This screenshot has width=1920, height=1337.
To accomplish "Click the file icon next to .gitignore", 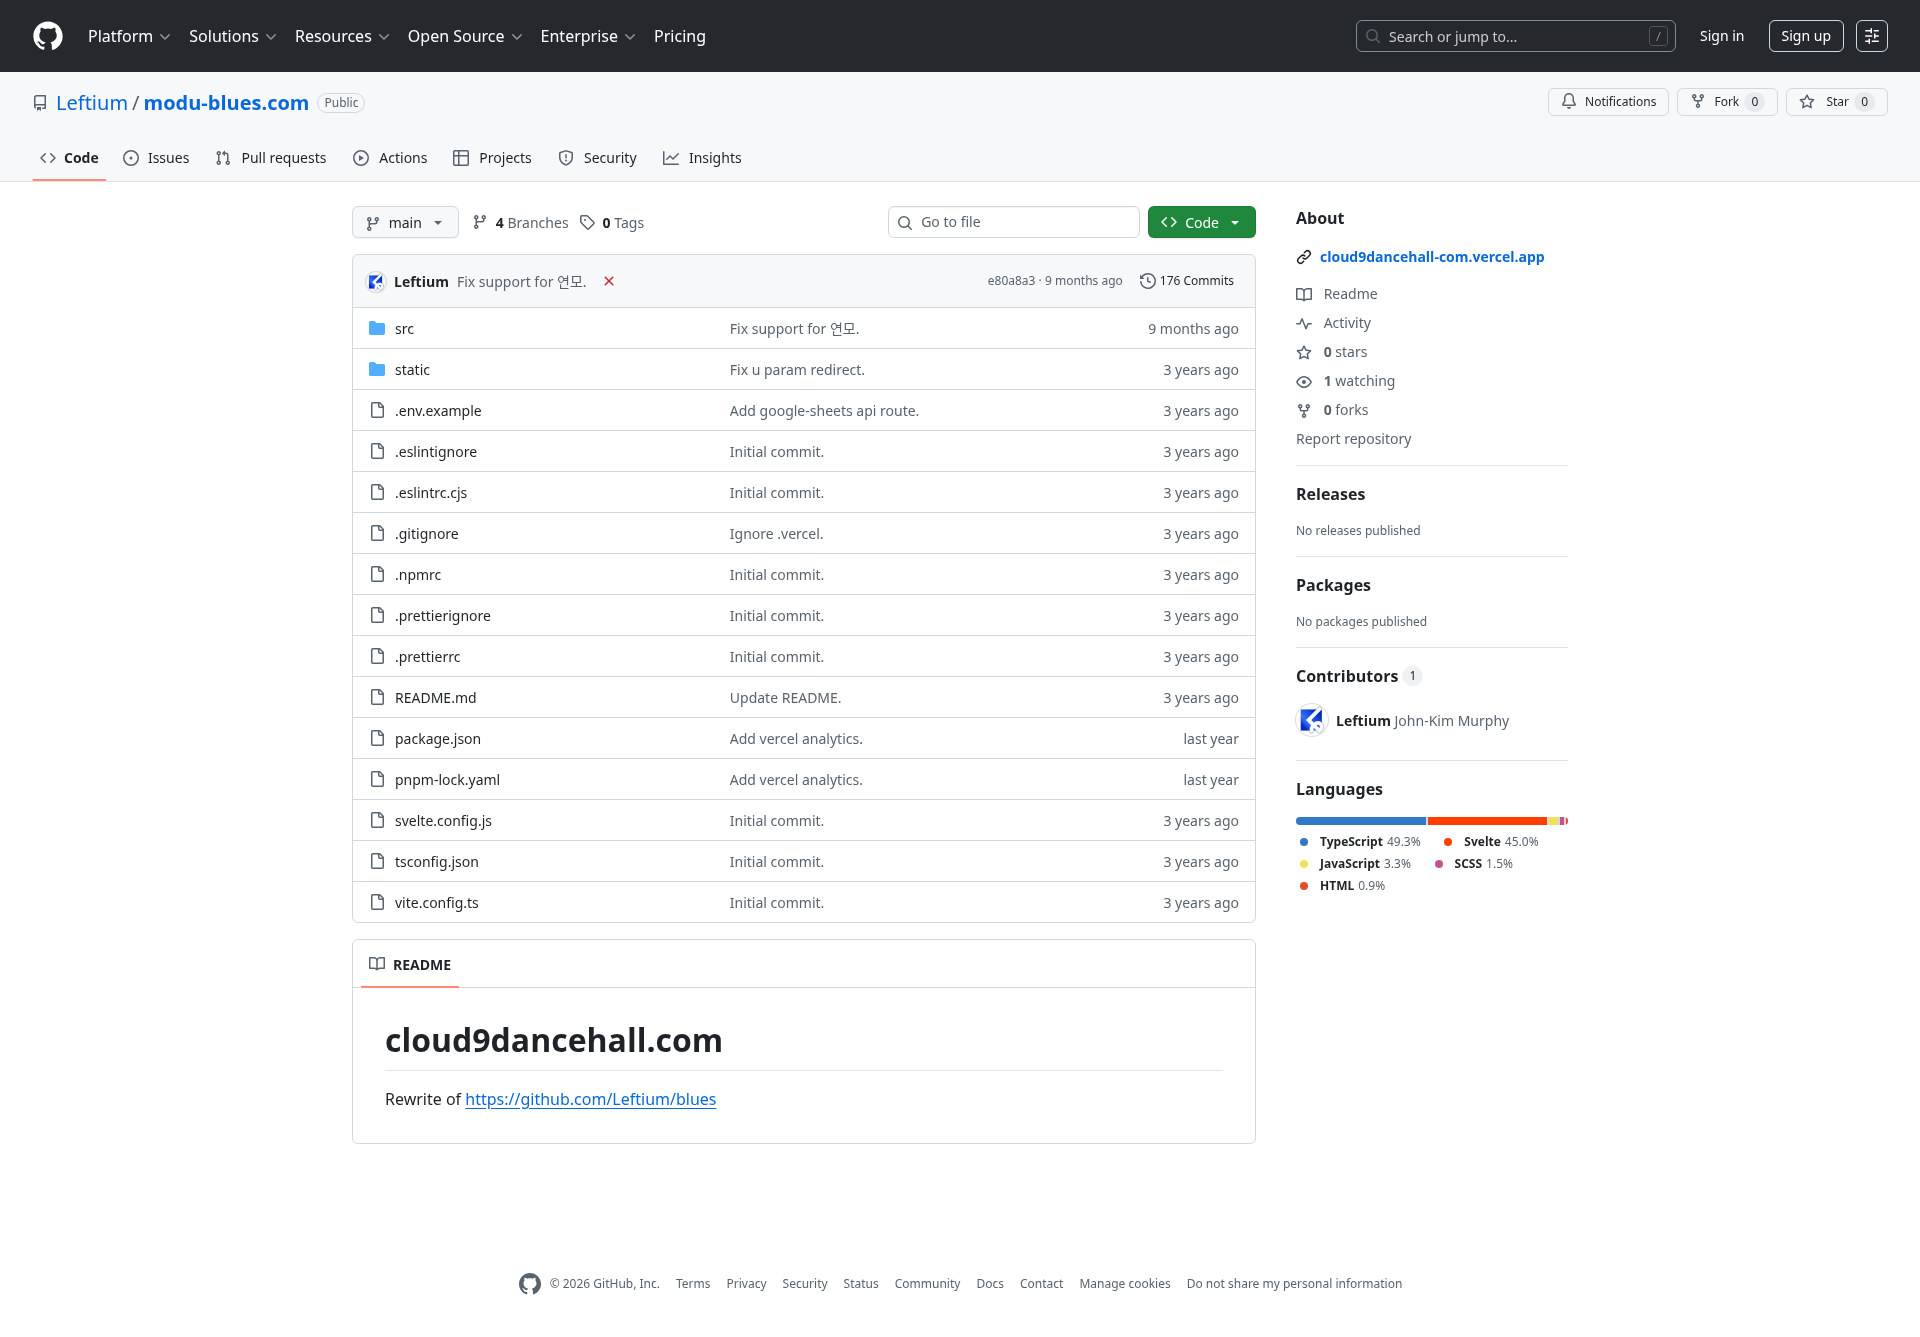I will pyautogui.click(x=377, y=533).
